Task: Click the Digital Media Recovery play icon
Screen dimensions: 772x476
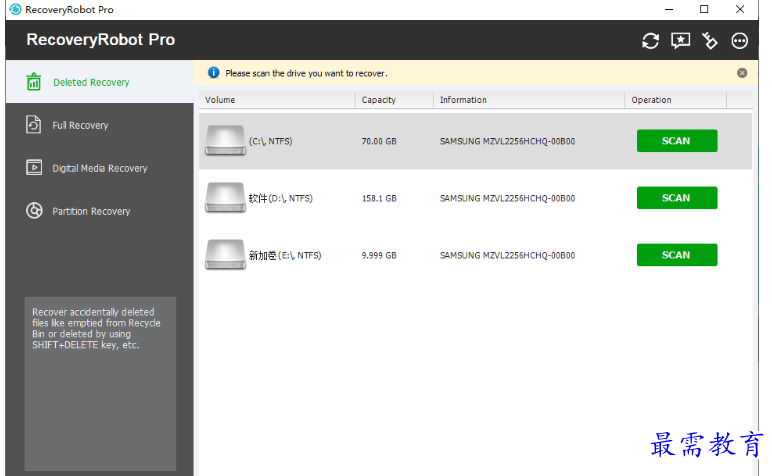Action: pyautogui.click(x=33, y=168)
